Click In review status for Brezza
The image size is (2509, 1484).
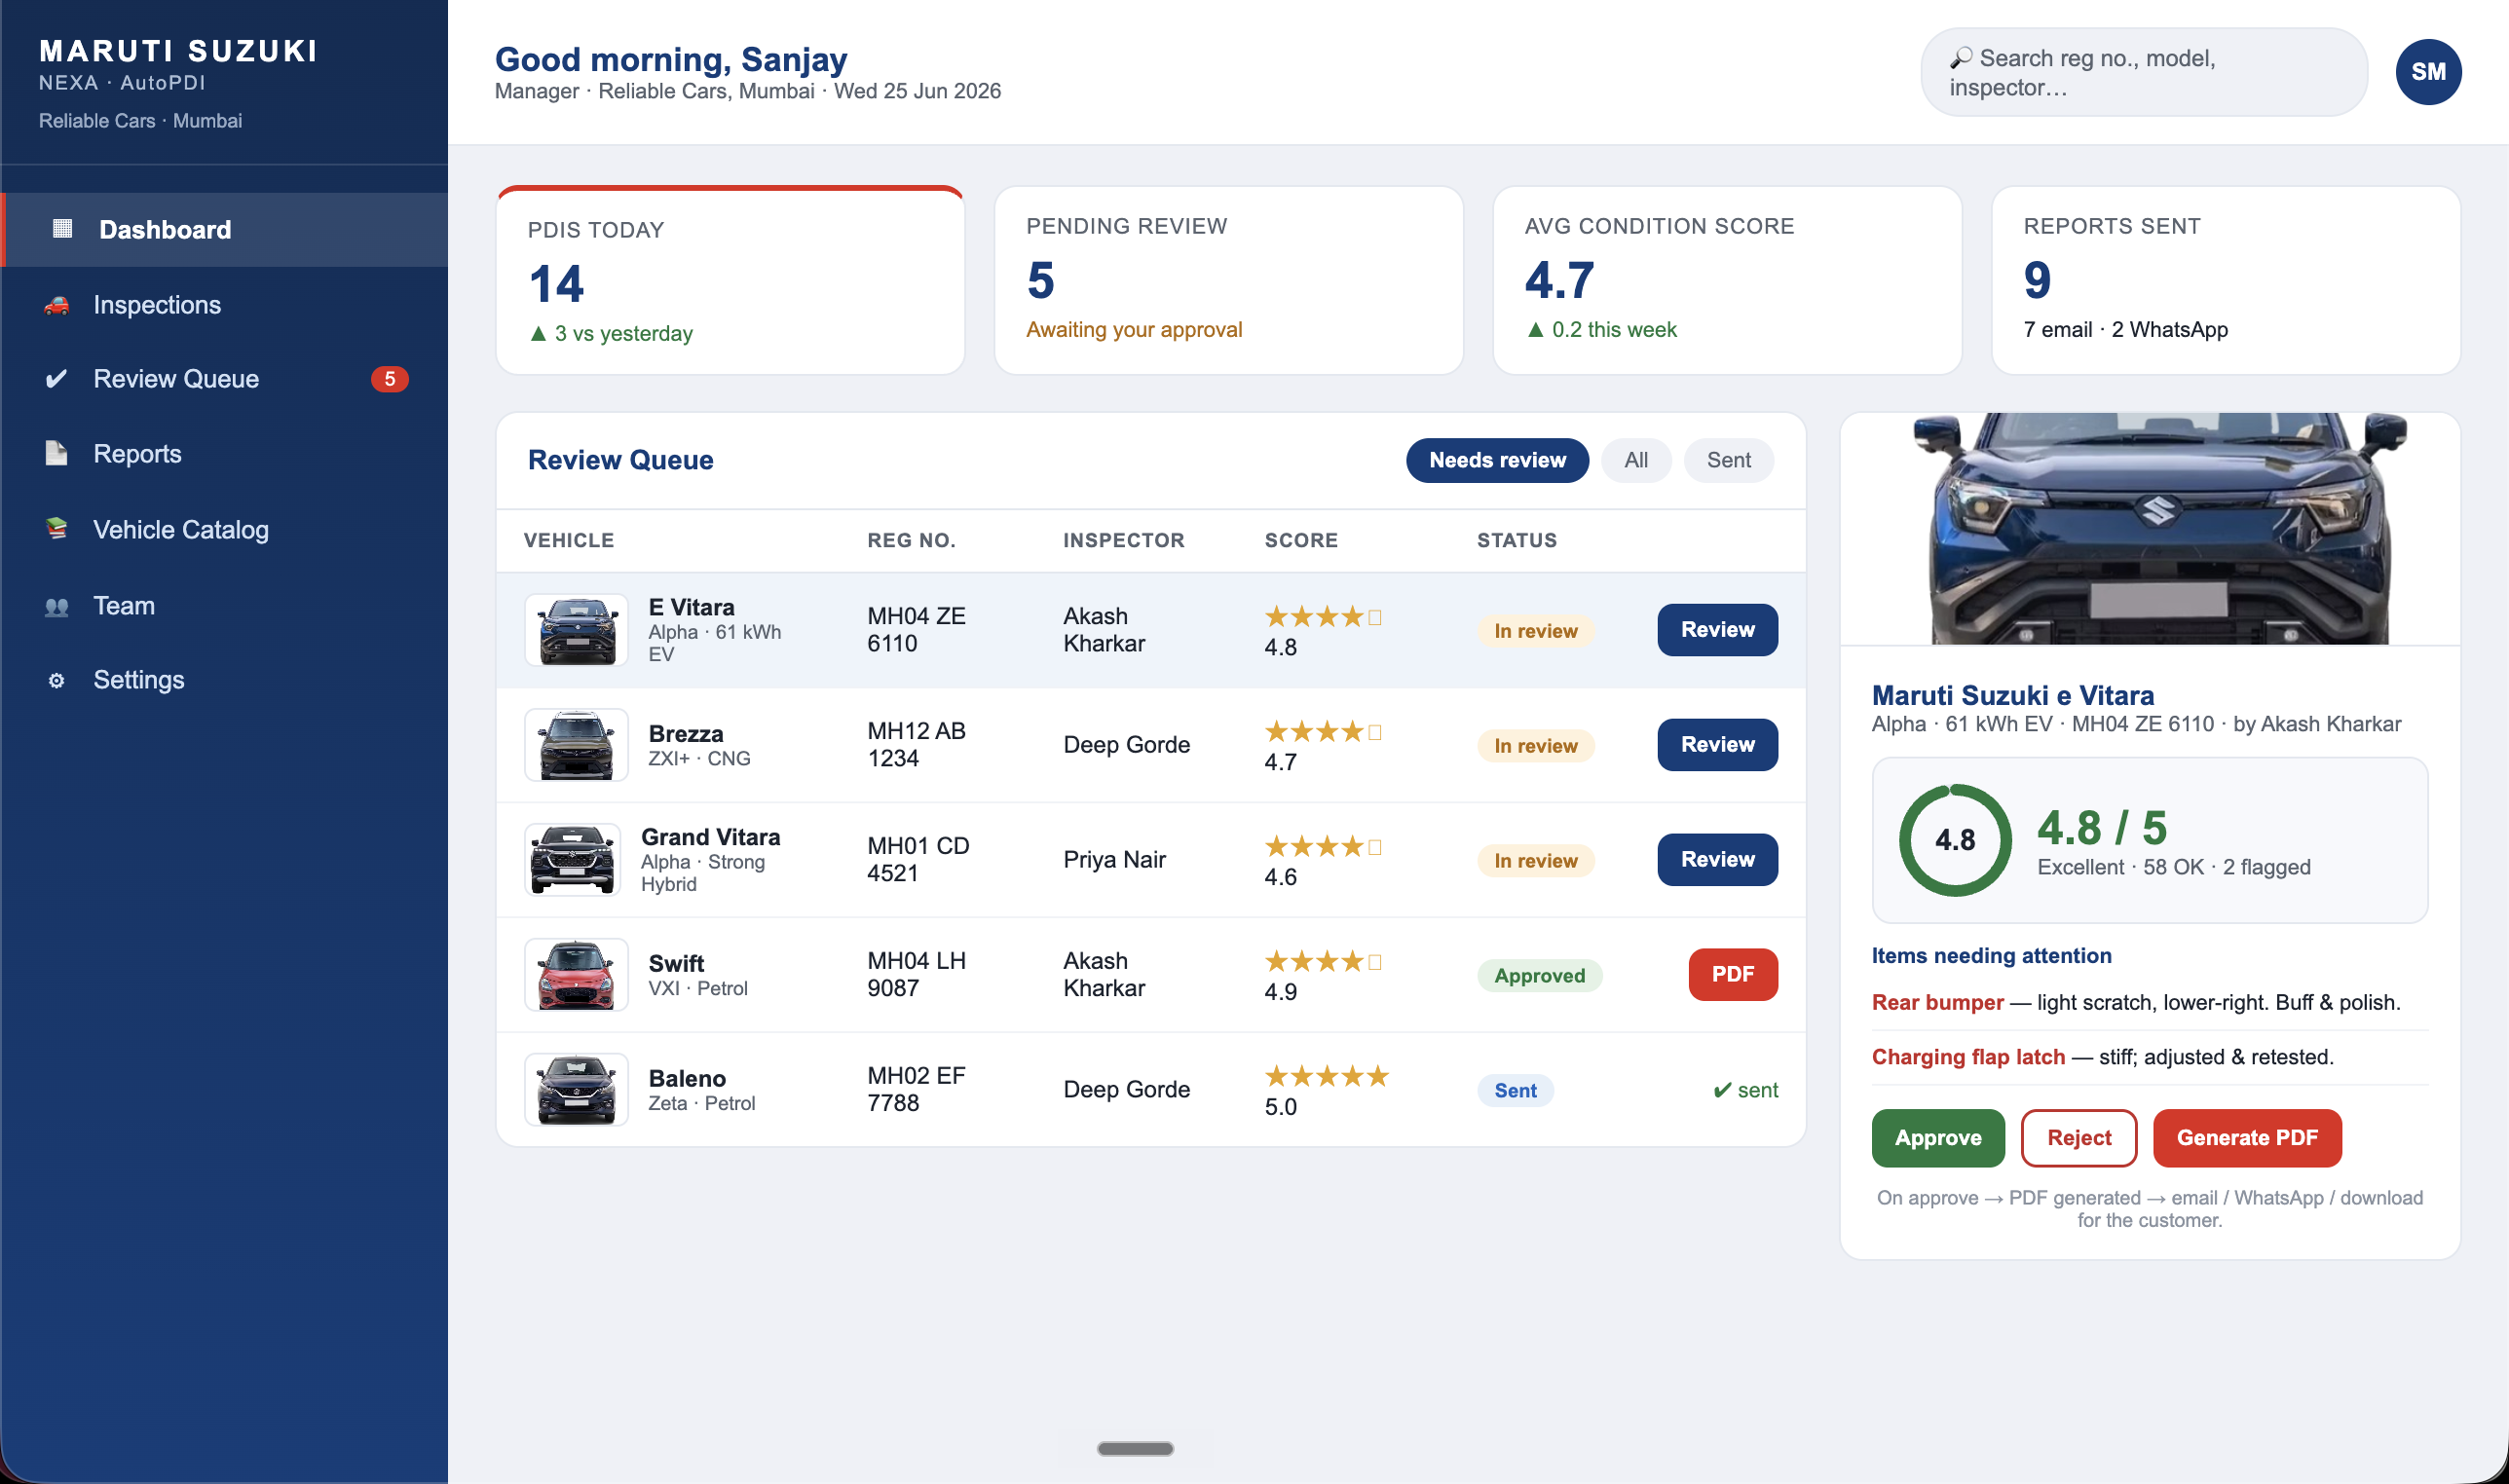(1536, 746)
